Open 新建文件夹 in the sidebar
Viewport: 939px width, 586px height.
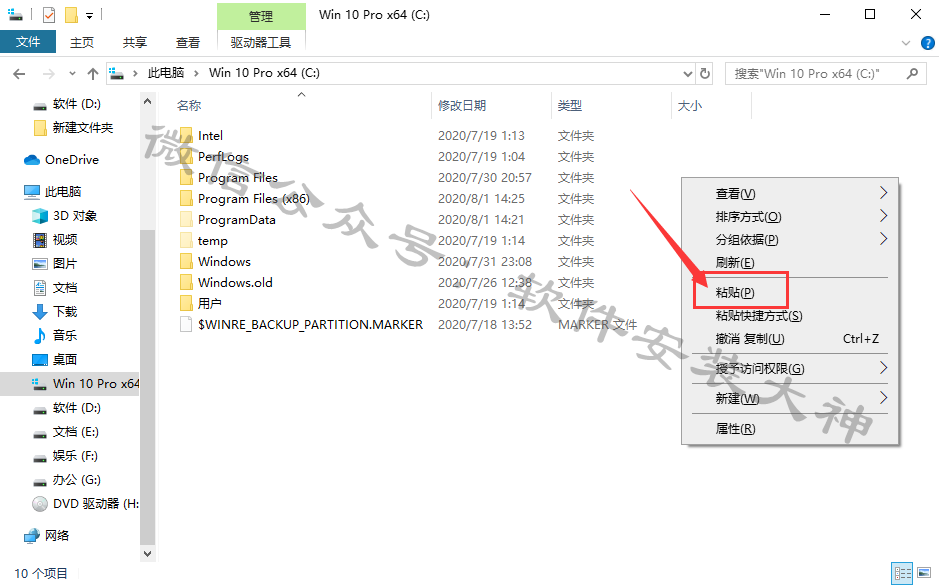pos(83,127)
